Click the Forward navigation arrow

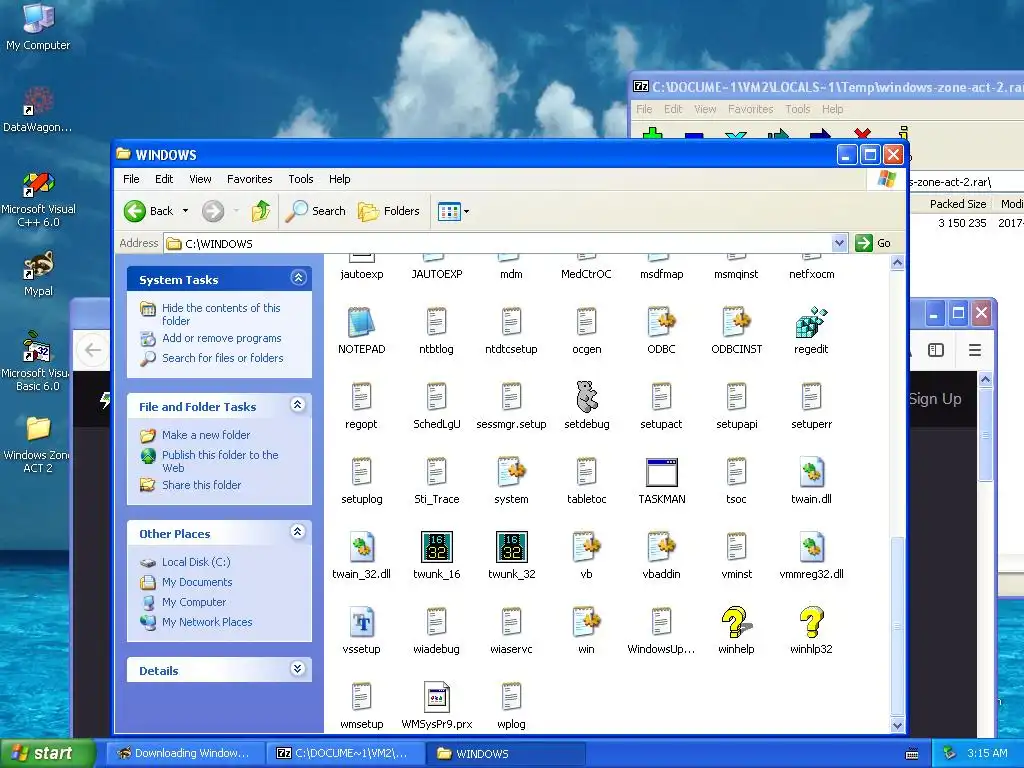click(x=213, y=211)
